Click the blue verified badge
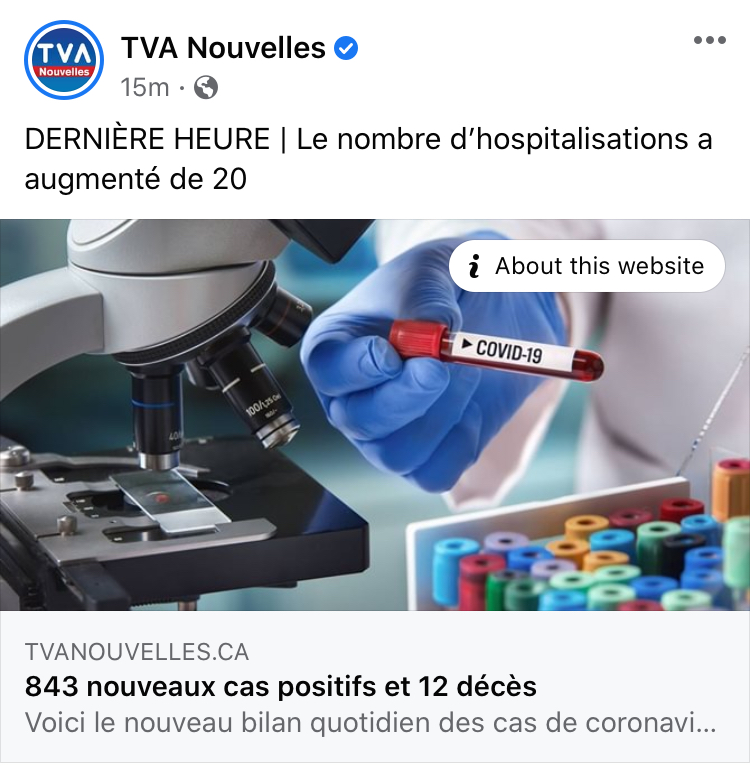Image resolution: width=750 pixels, height=767 pixels. point(346,48)
